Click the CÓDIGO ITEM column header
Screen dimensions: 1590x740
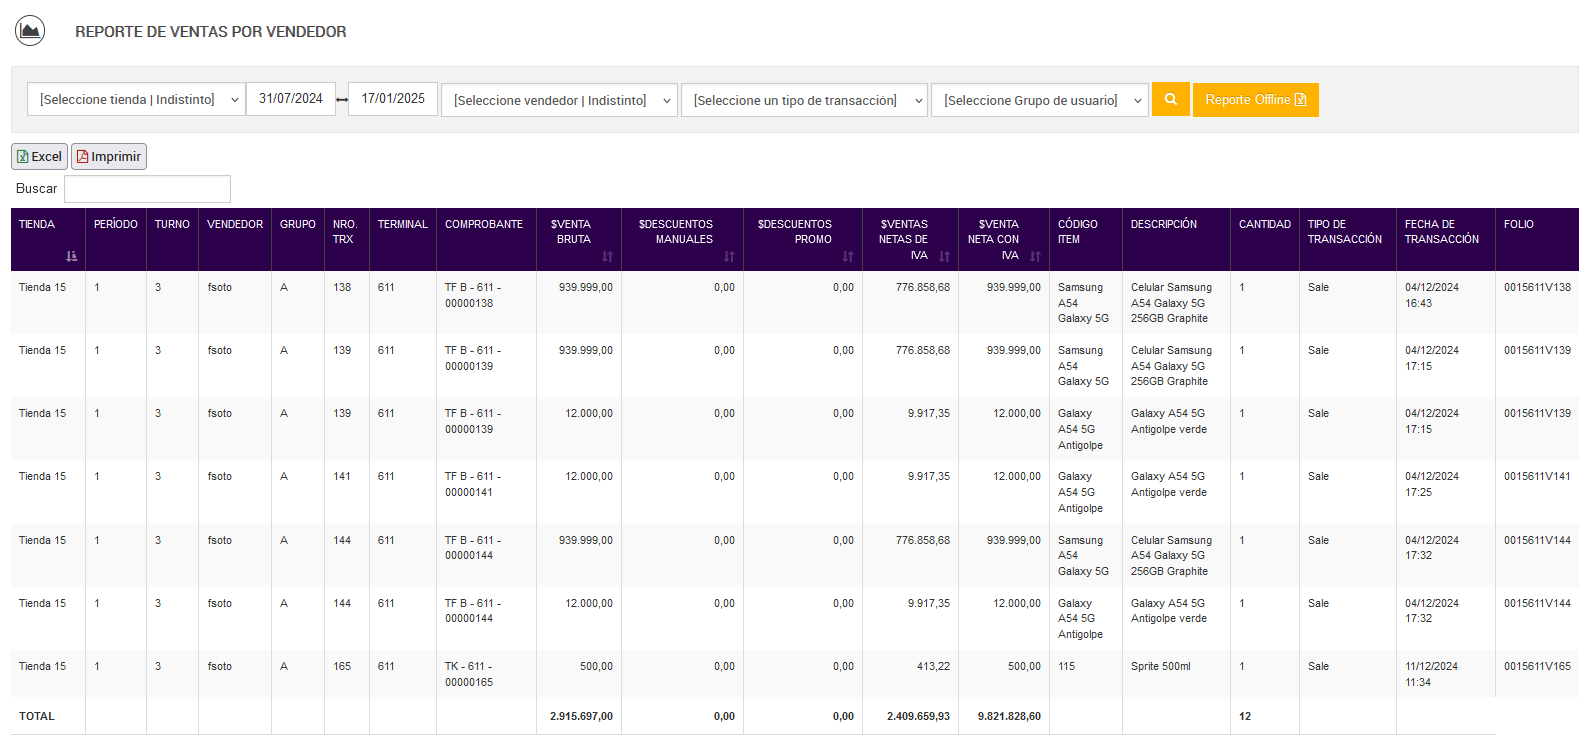coord(1086,239)
